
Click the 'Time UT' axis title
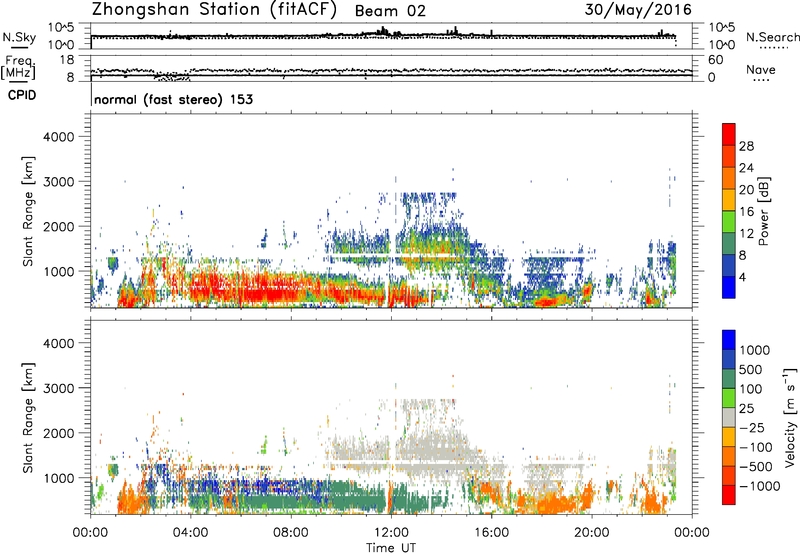[391, 548]
